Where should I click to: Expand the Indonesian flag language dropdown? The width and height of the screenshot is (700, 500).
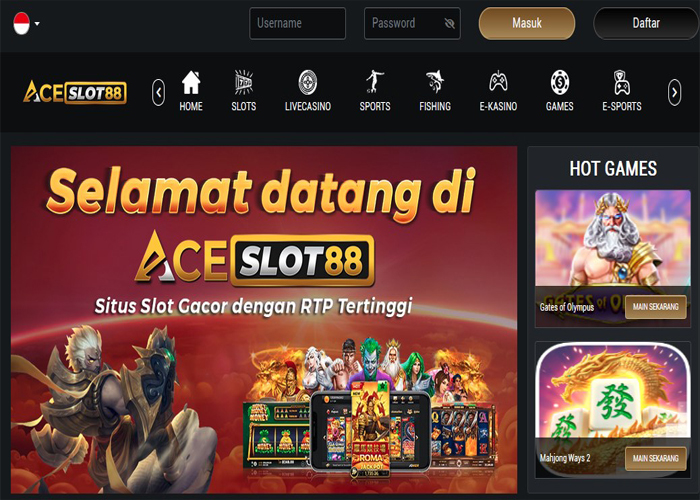(26, 23)
